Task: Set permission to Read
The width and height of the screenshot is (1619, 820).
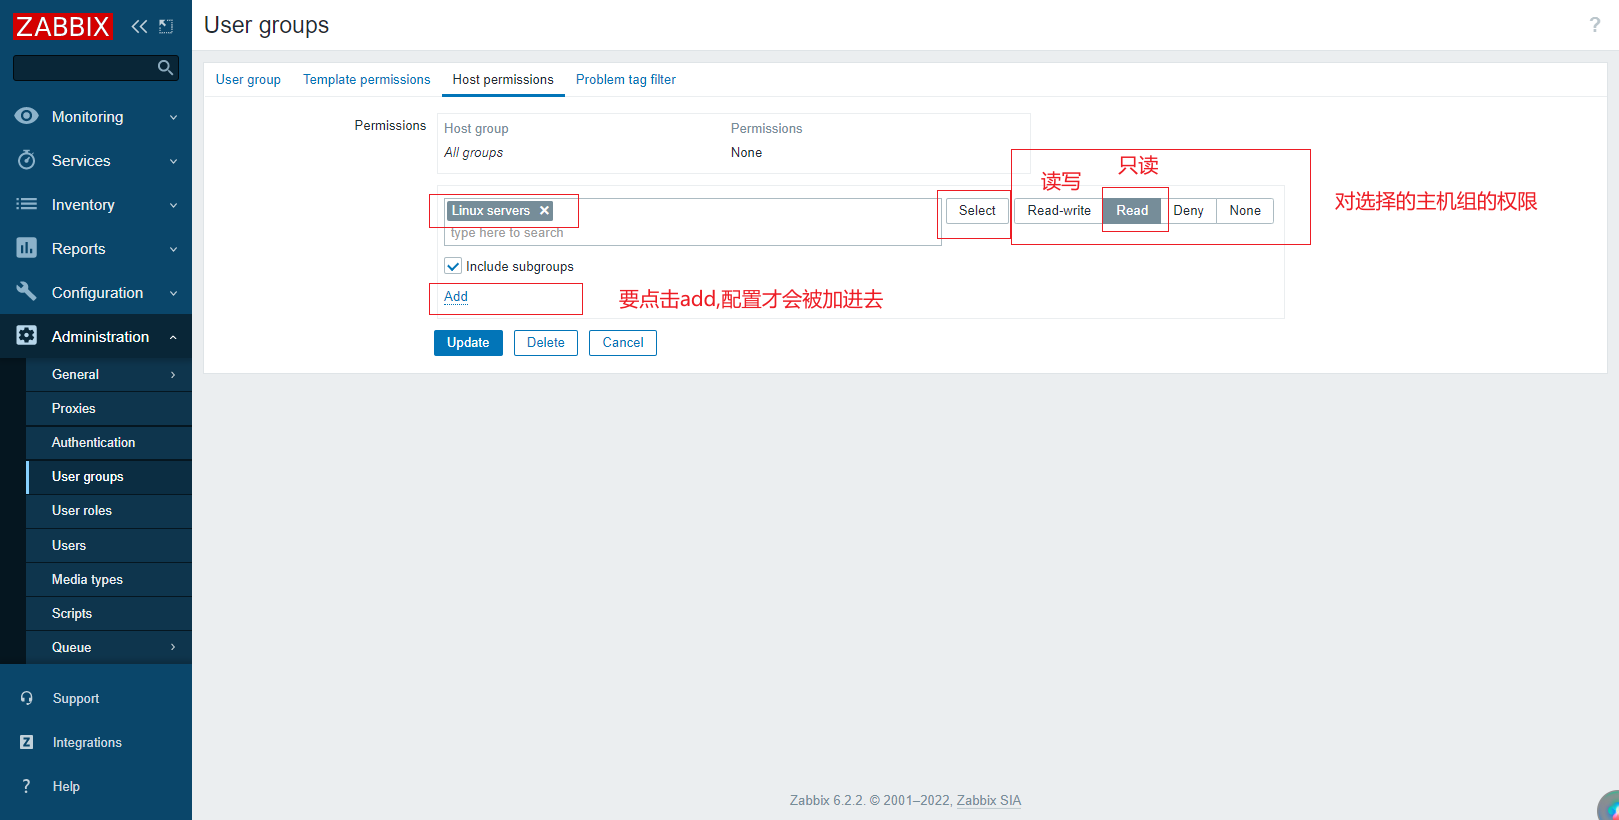Action: [x=1132, y=210]
